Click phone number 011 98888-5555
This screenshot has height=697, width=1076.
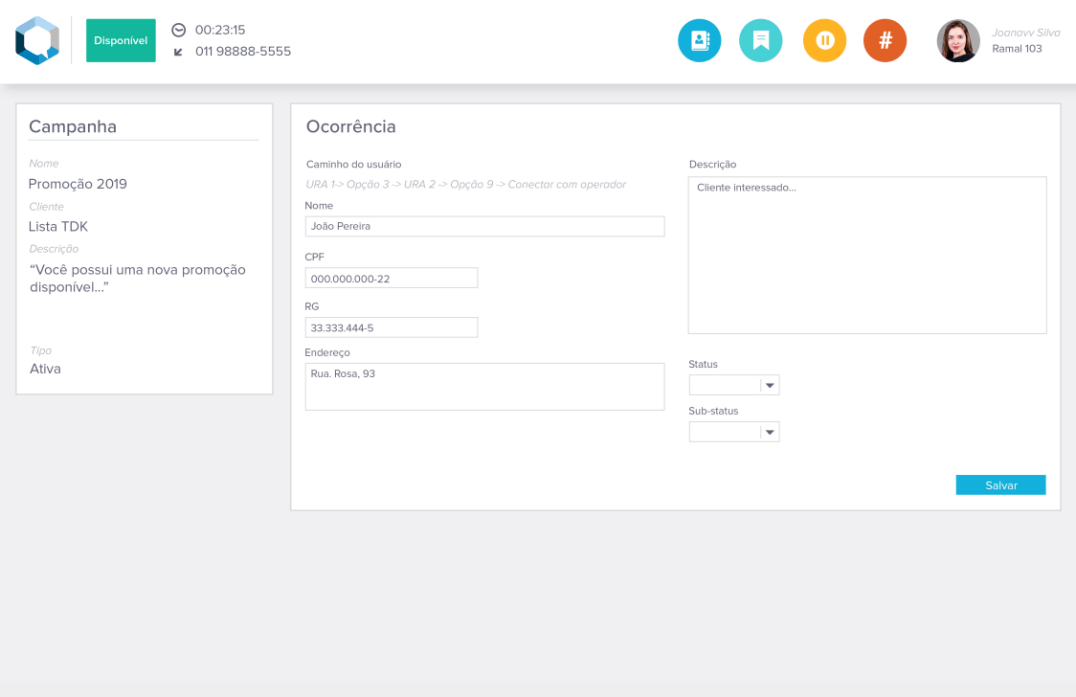click(x=243, y=51)
